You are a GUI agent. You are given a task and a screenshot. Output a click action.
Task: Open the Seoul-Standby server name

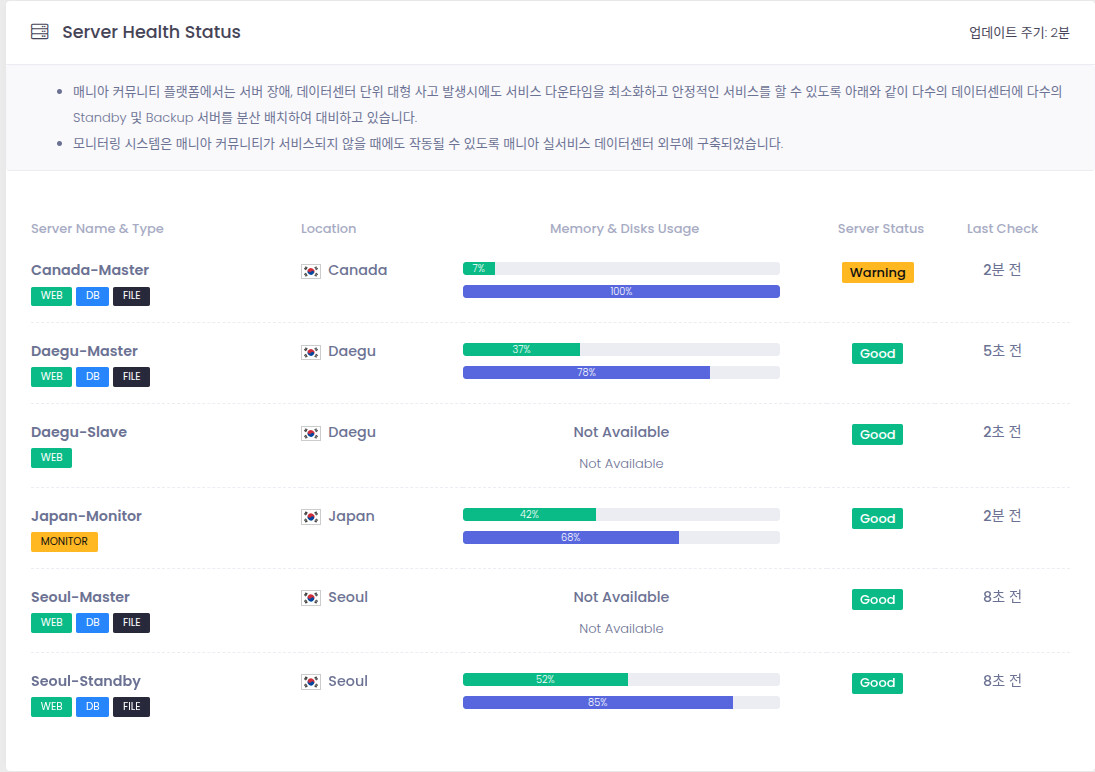click(x=86, y=681)
